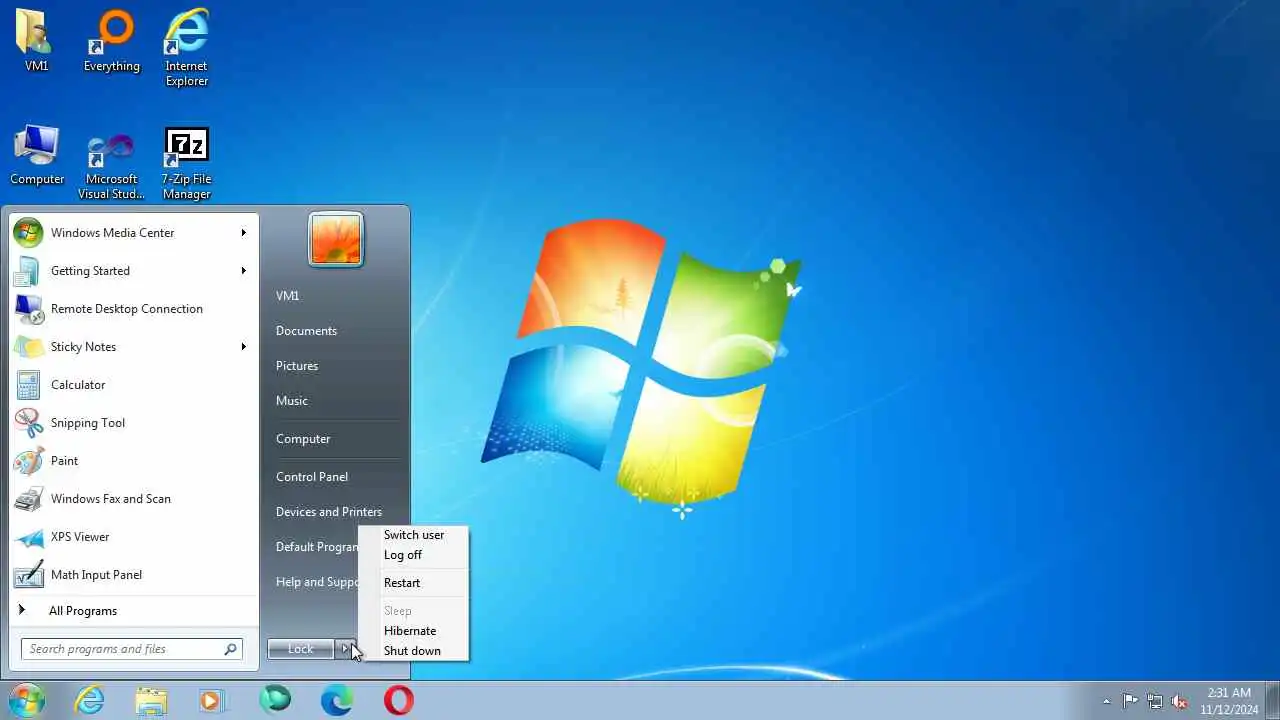The width and height of the screenshot is (1280, 720).
Task: Click the arrow next to Lock button
Action: click(x=346, y=649)
